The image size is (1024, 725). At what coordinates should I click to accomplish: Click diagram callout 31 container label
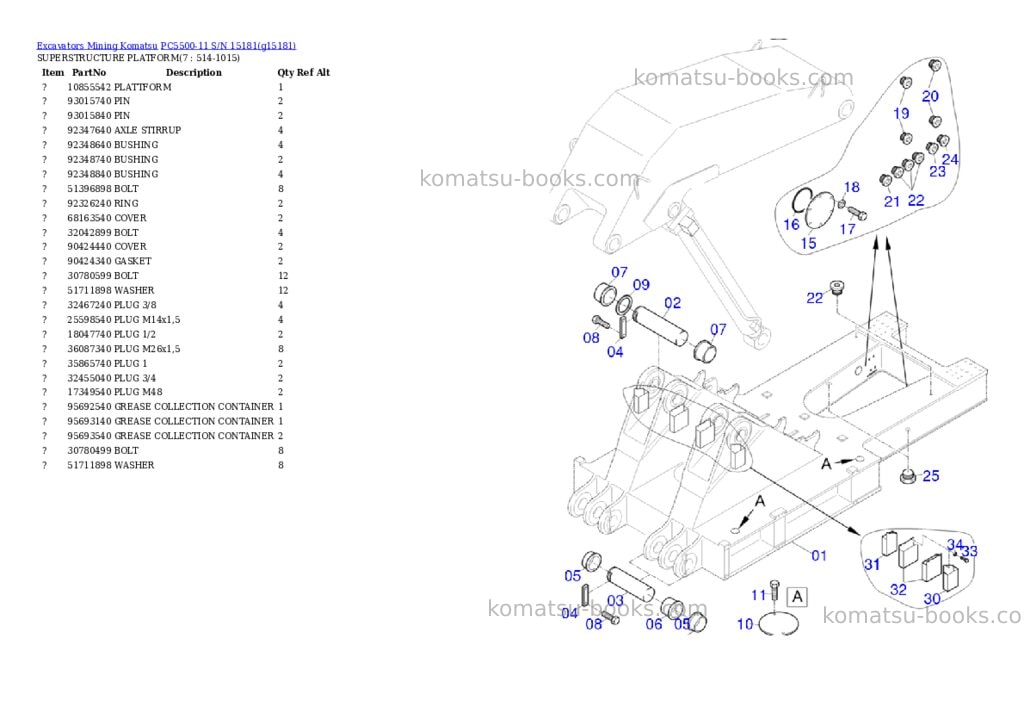point(872,565)
